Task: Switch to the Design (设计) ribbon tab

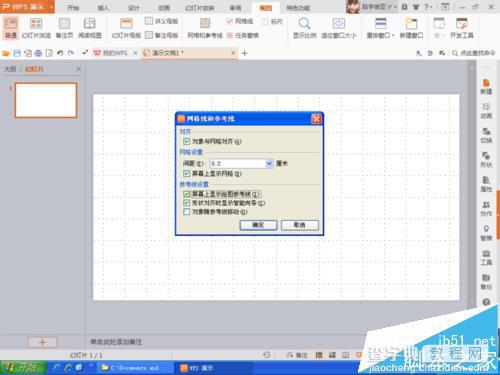Action: point(133,8)
